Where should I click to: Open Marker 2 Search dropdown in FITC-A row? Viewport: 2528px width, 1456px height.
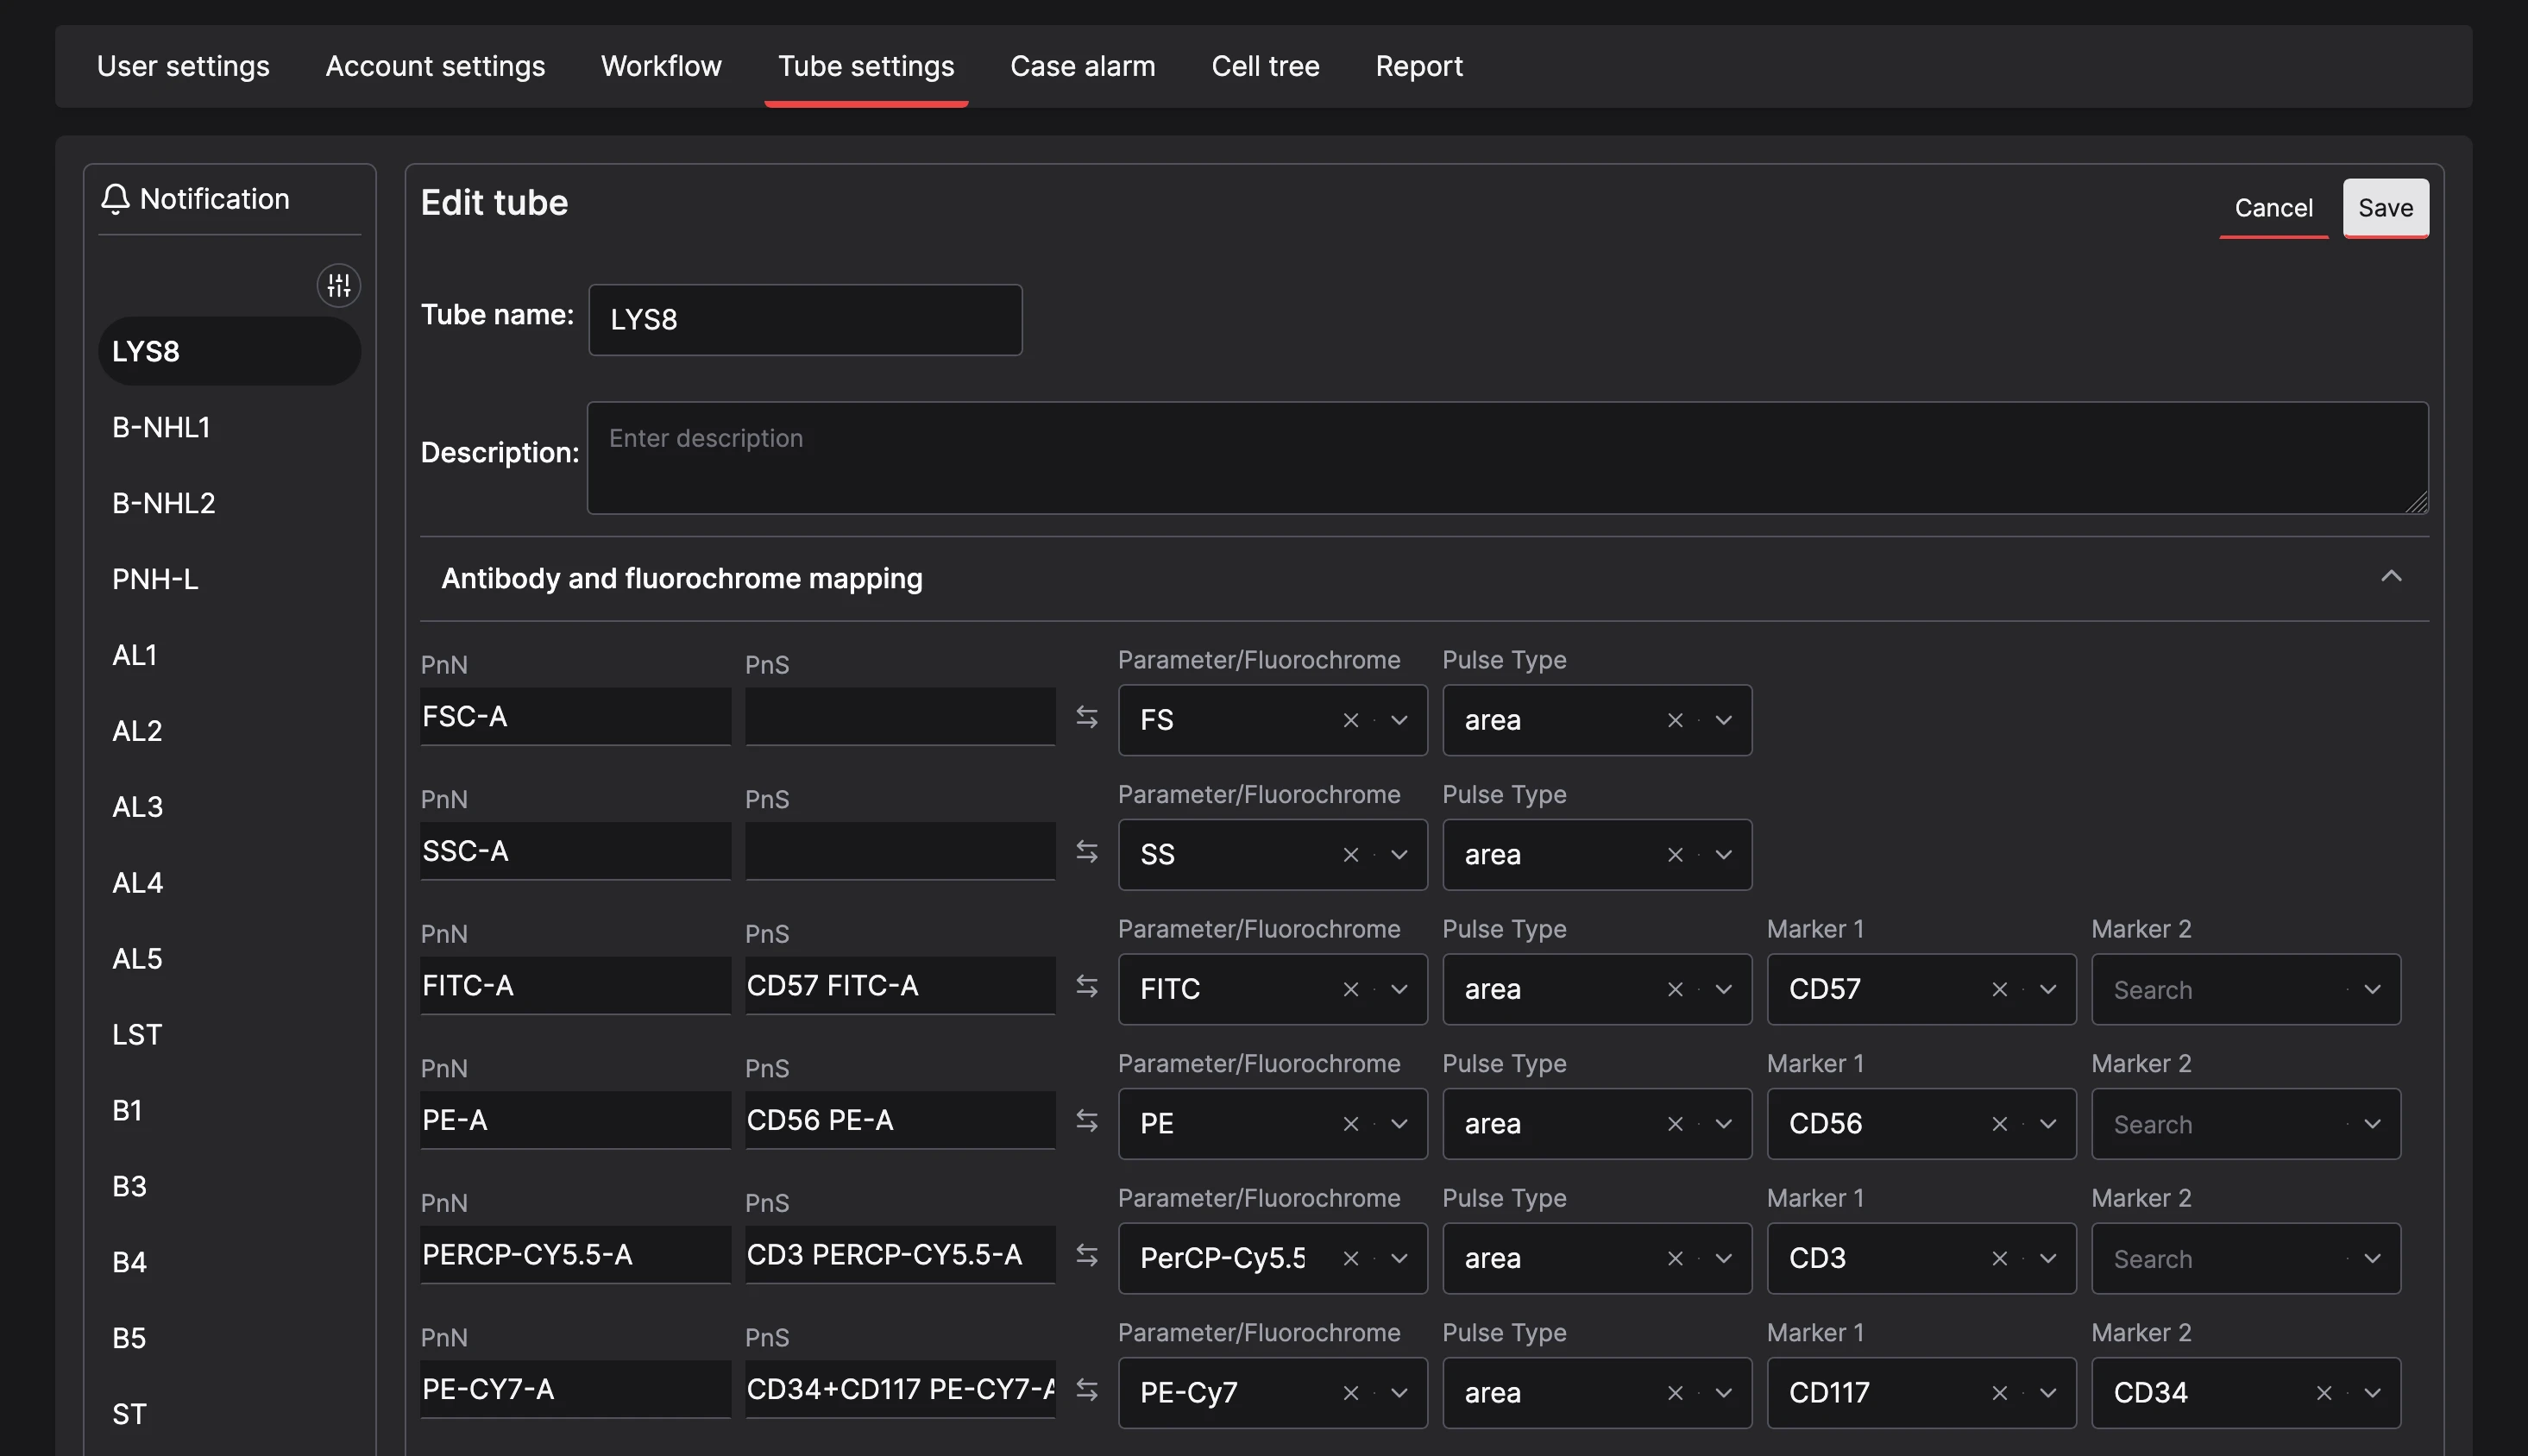(2372, 989)
